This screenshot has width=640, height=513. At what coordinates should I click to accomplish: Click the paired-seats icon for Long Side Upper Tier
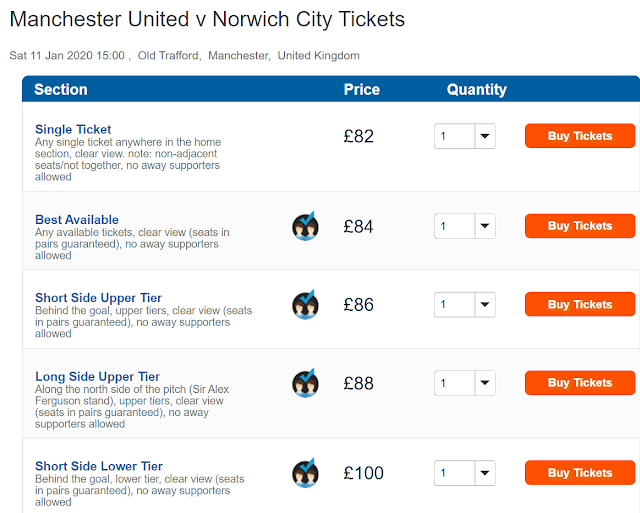tap(305, 383)
